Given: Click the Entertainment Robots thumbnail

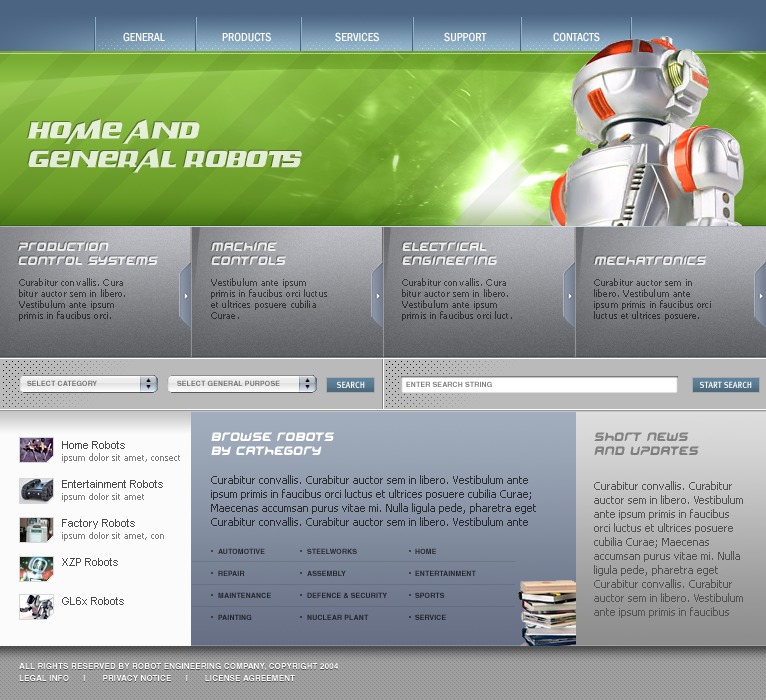Looking at the screenshot, I should pos(36,490).
